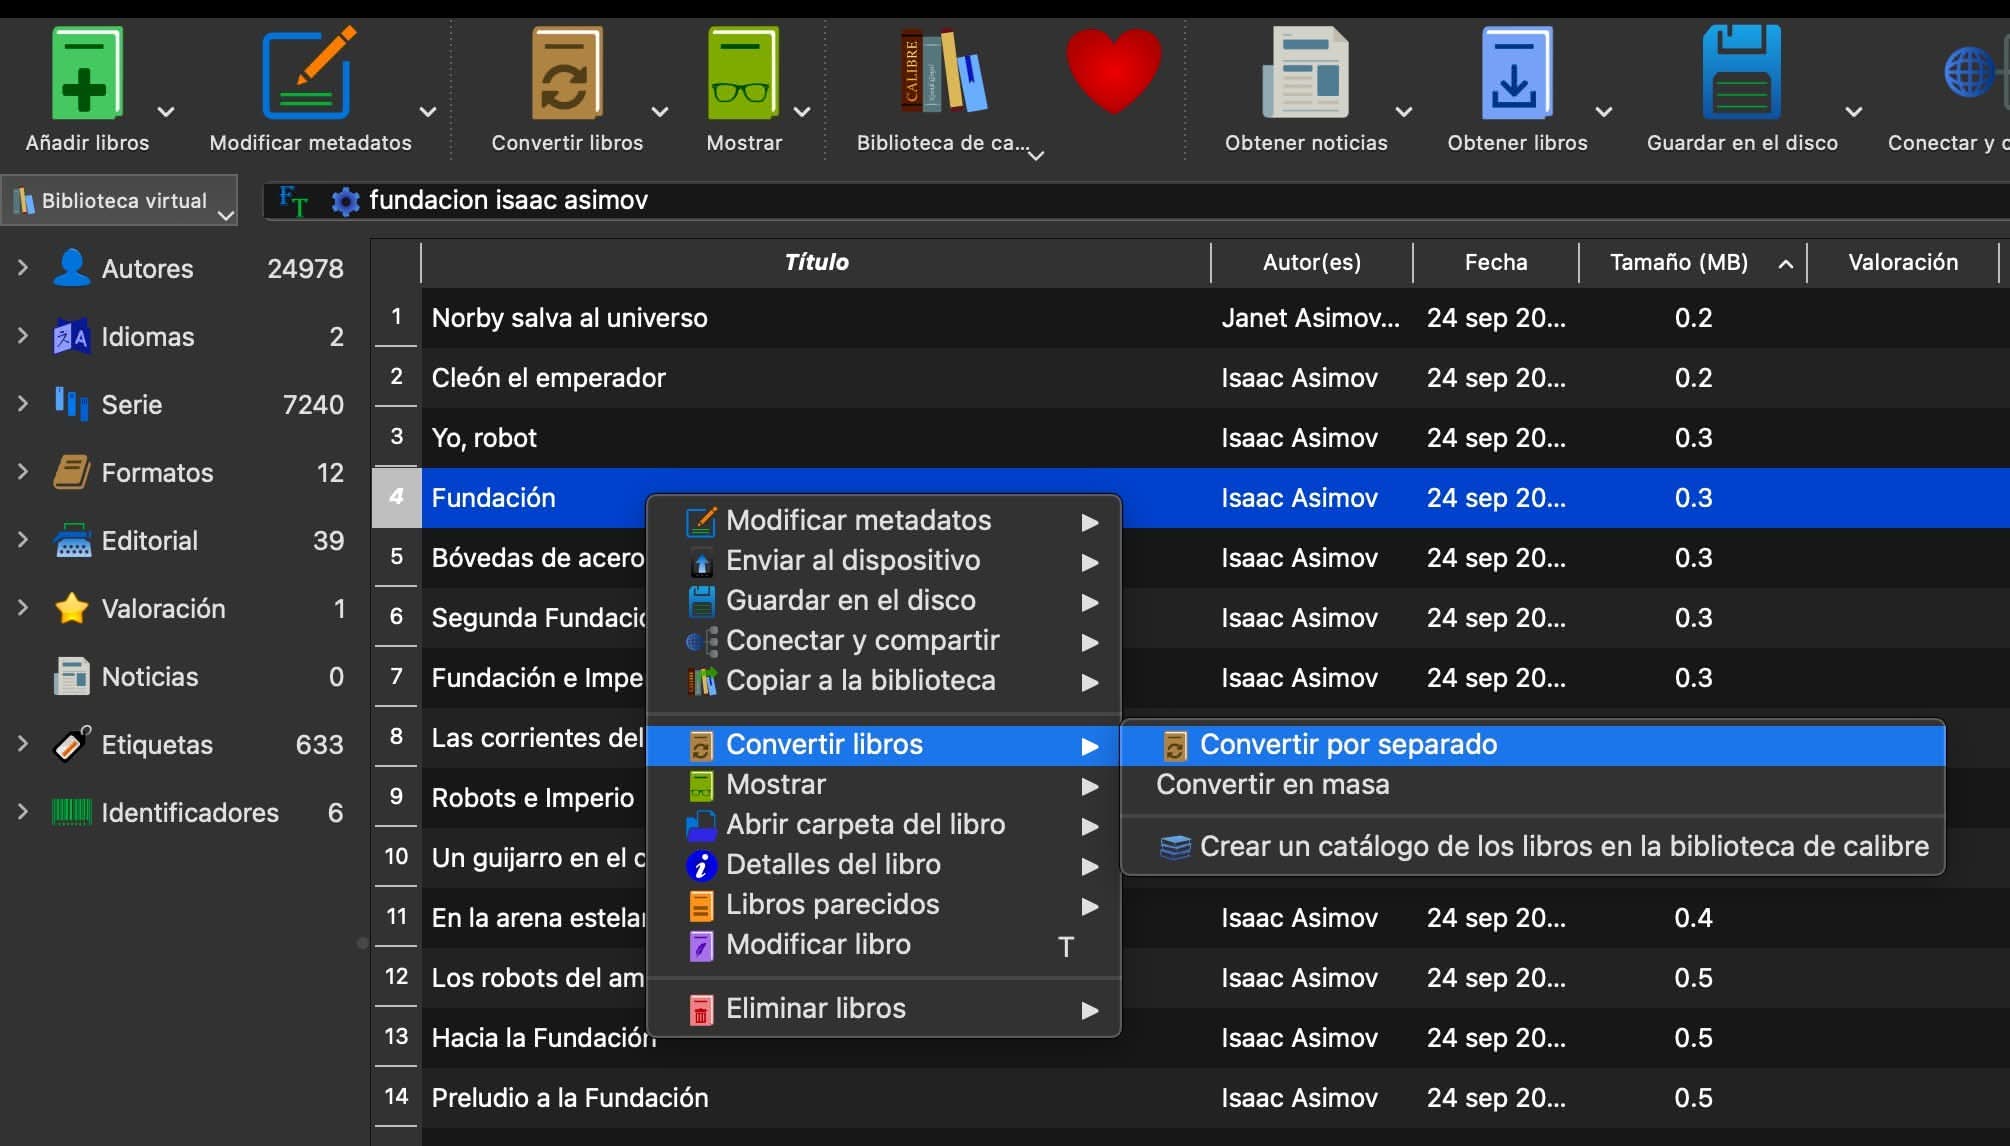The image size is (2010, 1146).
Task: Open Modificar metadatos toolbar icon
Action: click(x=309, y=74)
